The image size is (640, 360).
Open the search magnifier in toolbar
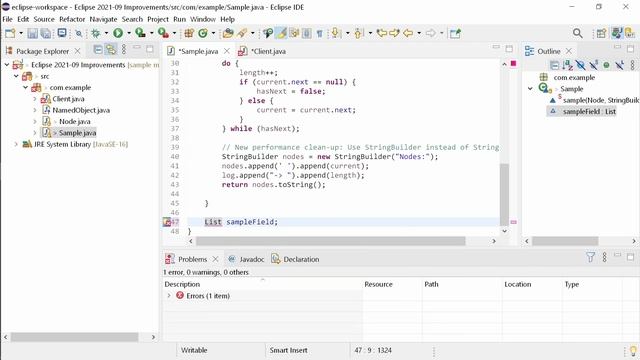coord(577,33)
